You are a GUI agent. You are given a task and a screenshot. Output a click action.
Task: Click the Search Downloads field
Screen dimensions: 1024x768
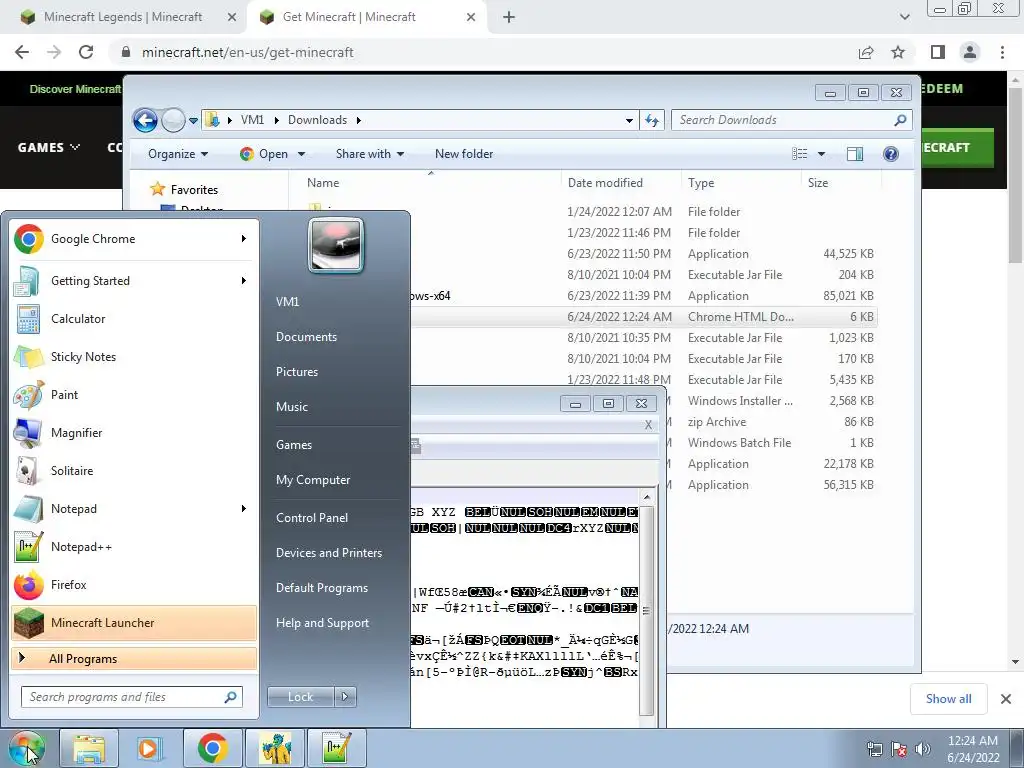(791, 120)
